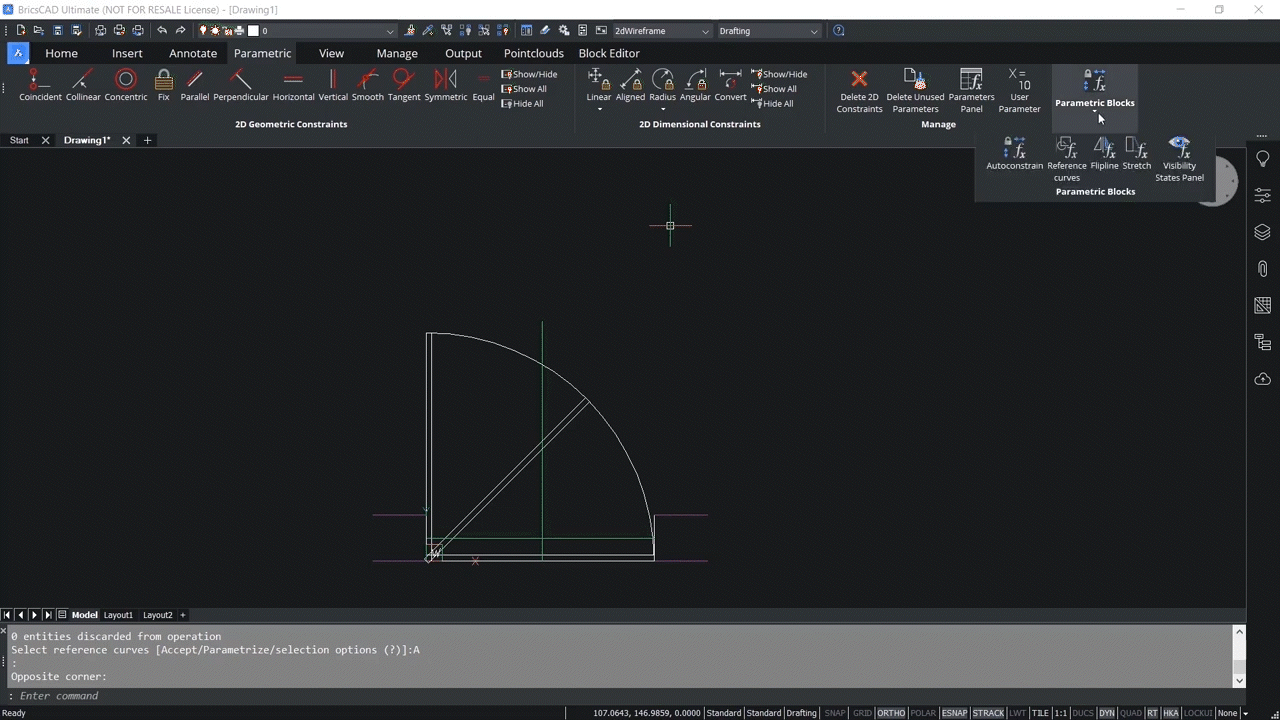This screenshot has height=720, width=1280.
Task: Create a User Parameter
Action: click(1019, 91)
